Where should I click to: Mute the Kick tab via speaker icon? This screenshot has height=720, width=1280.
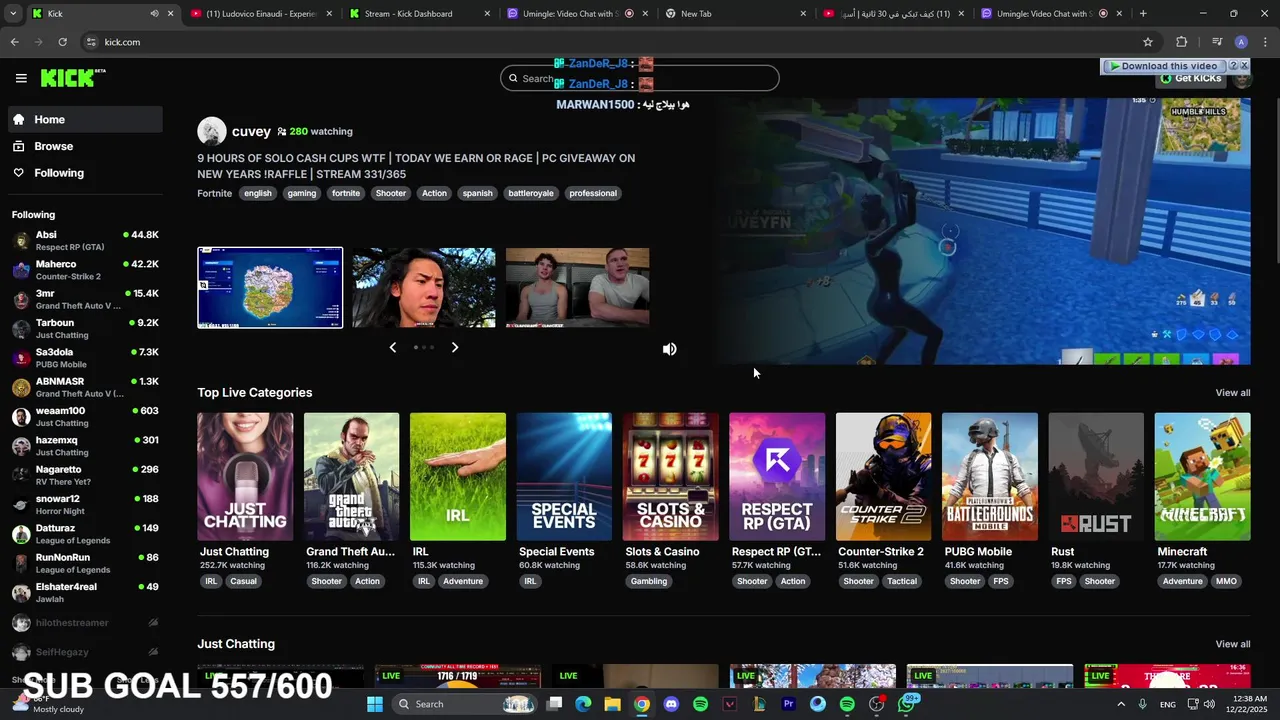154,14
